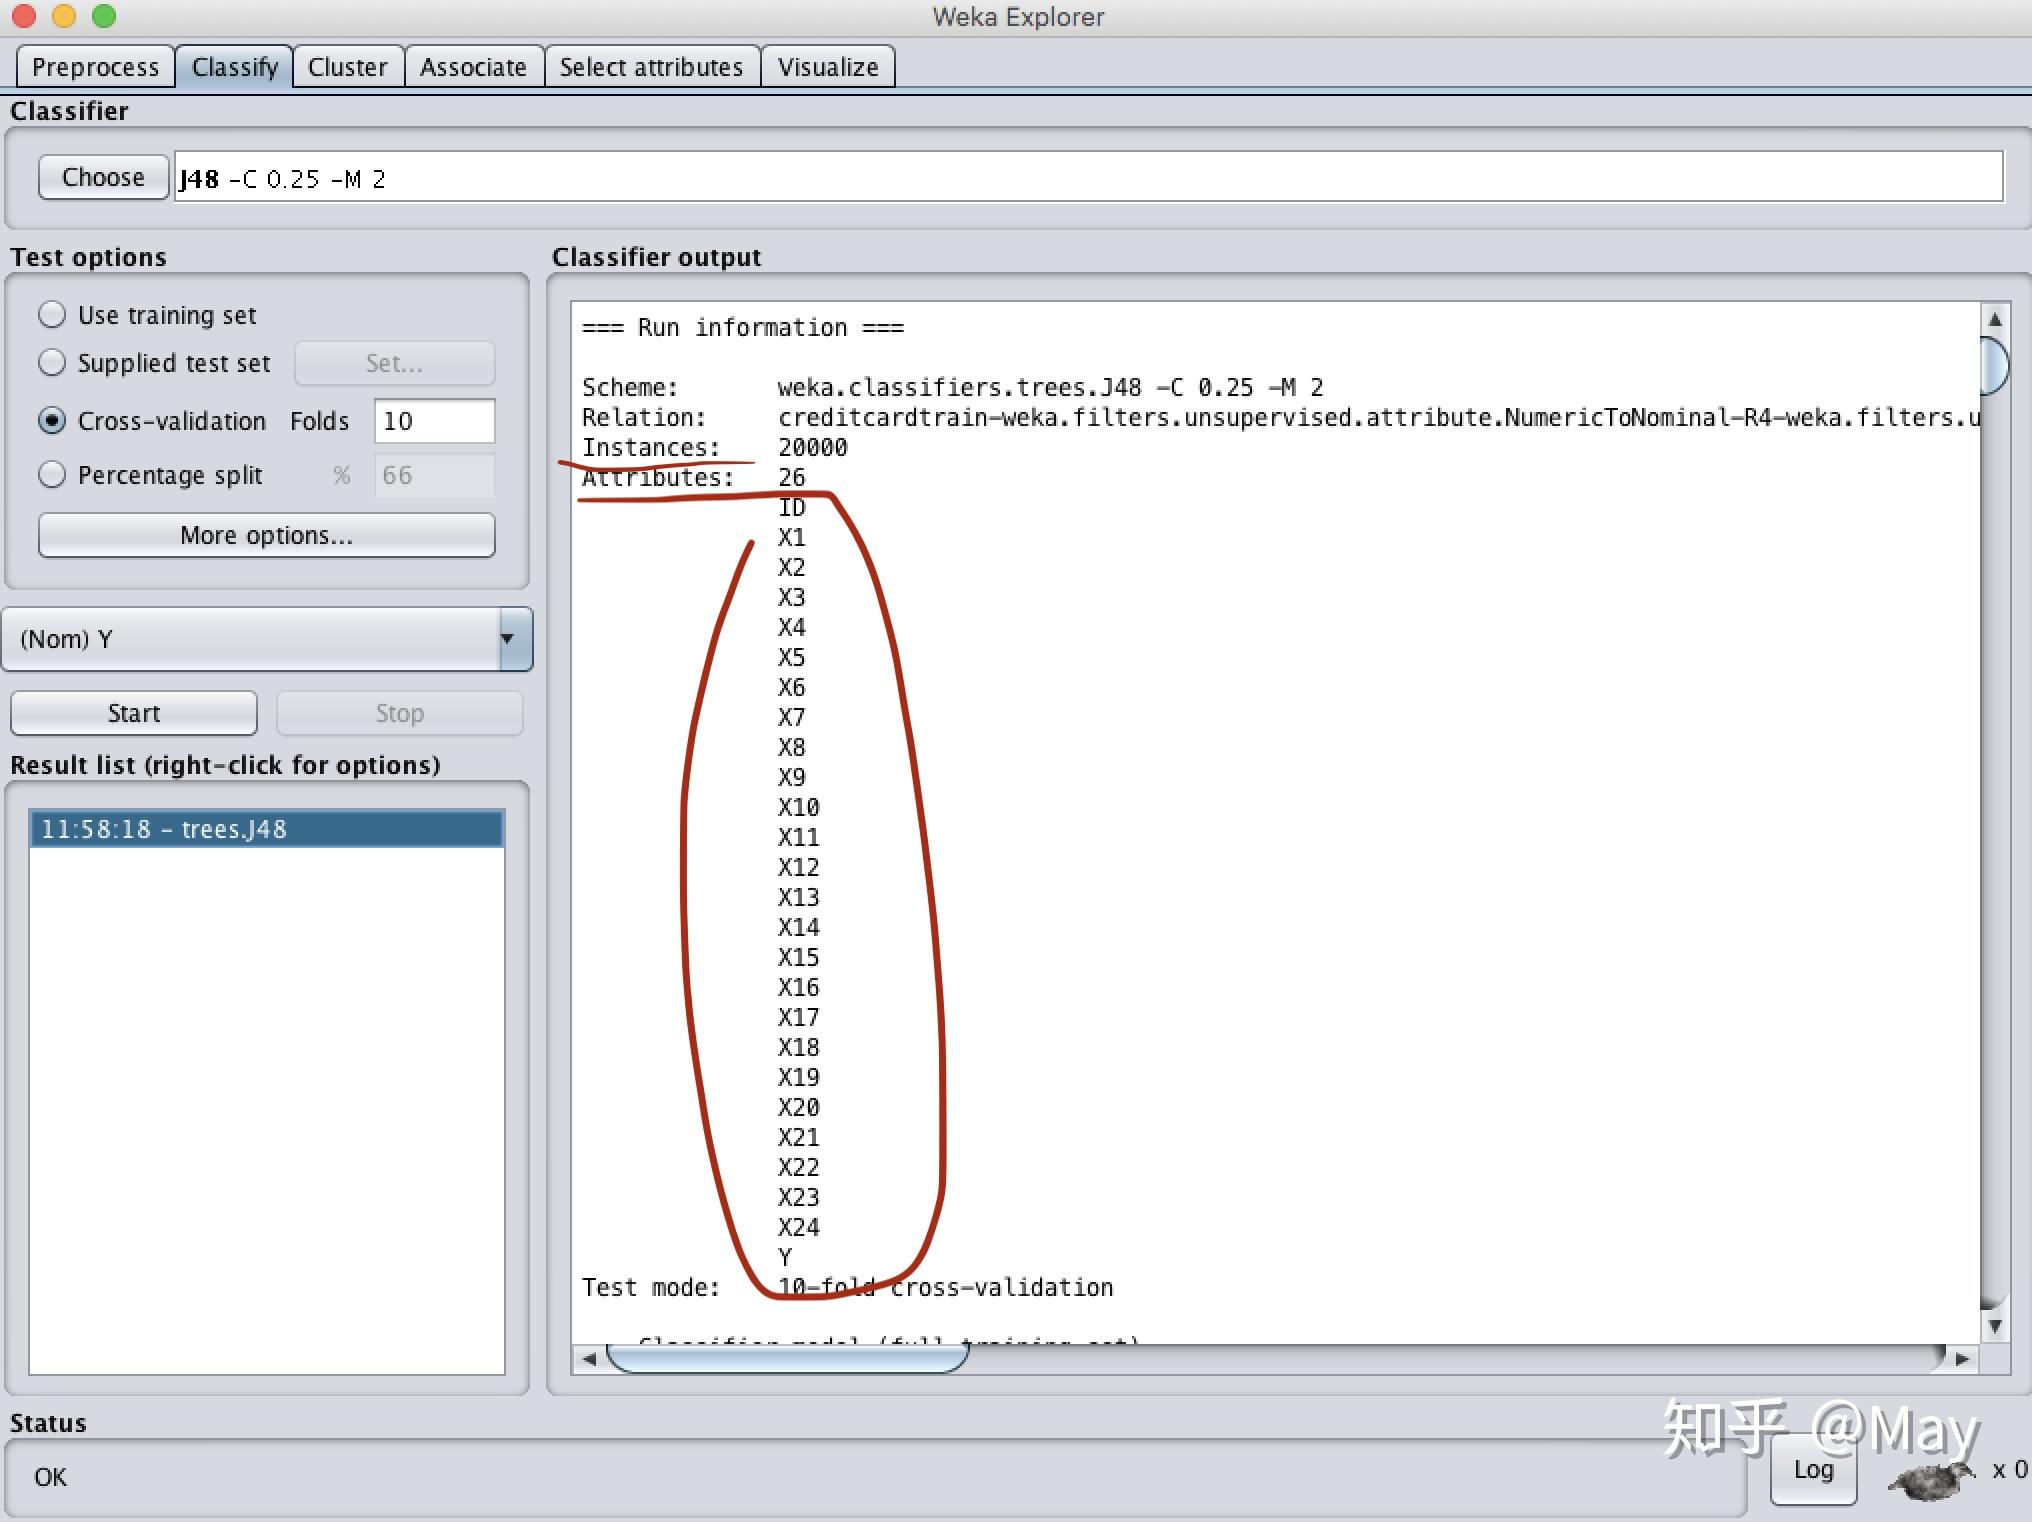
Task: Open the (Nom) Y class attribute dropdown
Action: (x=267, y=639)
